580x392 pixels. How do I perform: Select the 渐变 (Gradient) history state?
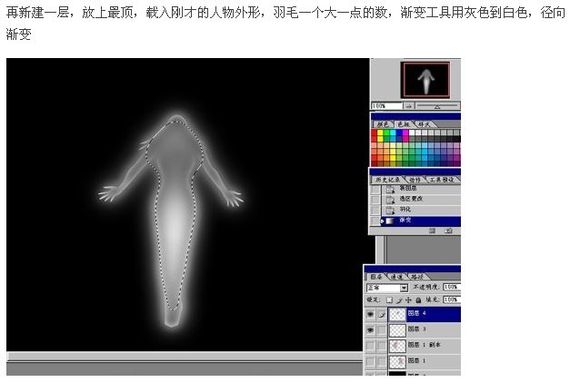(421, 221)
